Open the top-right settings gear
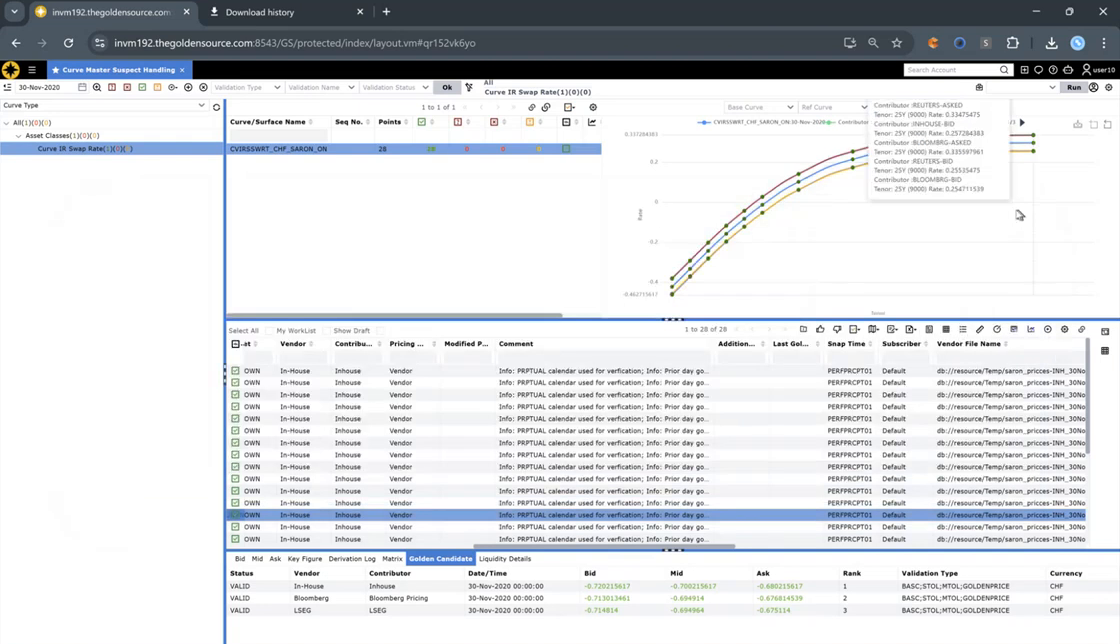Image resolution: width=1120 pixels, height=644 pixels. [1109, 87]
